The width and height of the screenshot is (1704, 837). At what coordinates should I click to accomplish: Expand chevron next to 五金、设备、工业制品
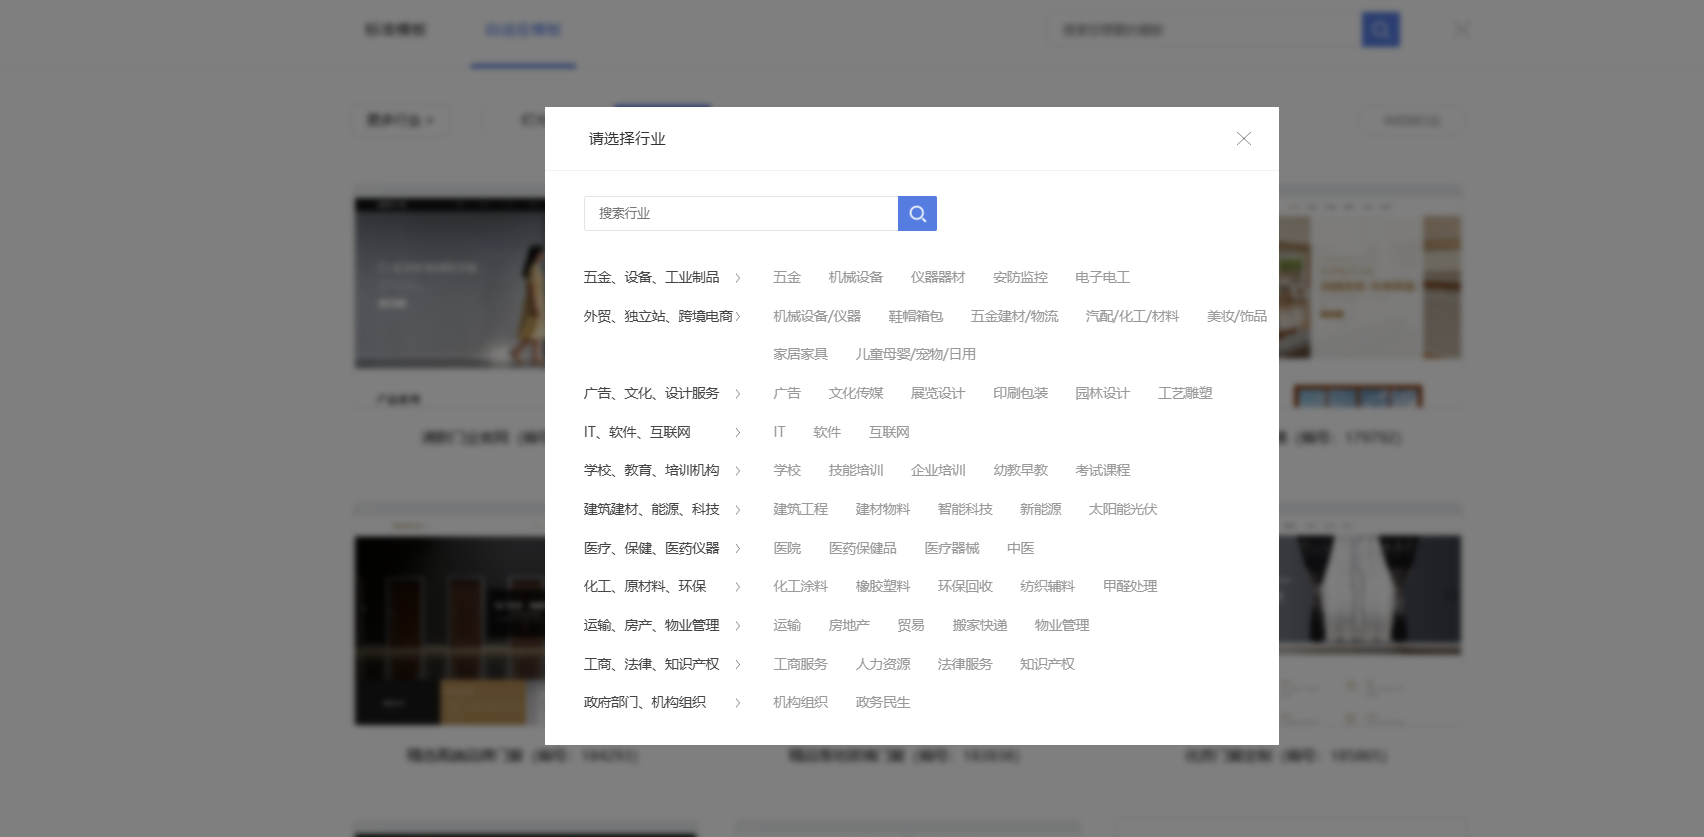point(738,278)
